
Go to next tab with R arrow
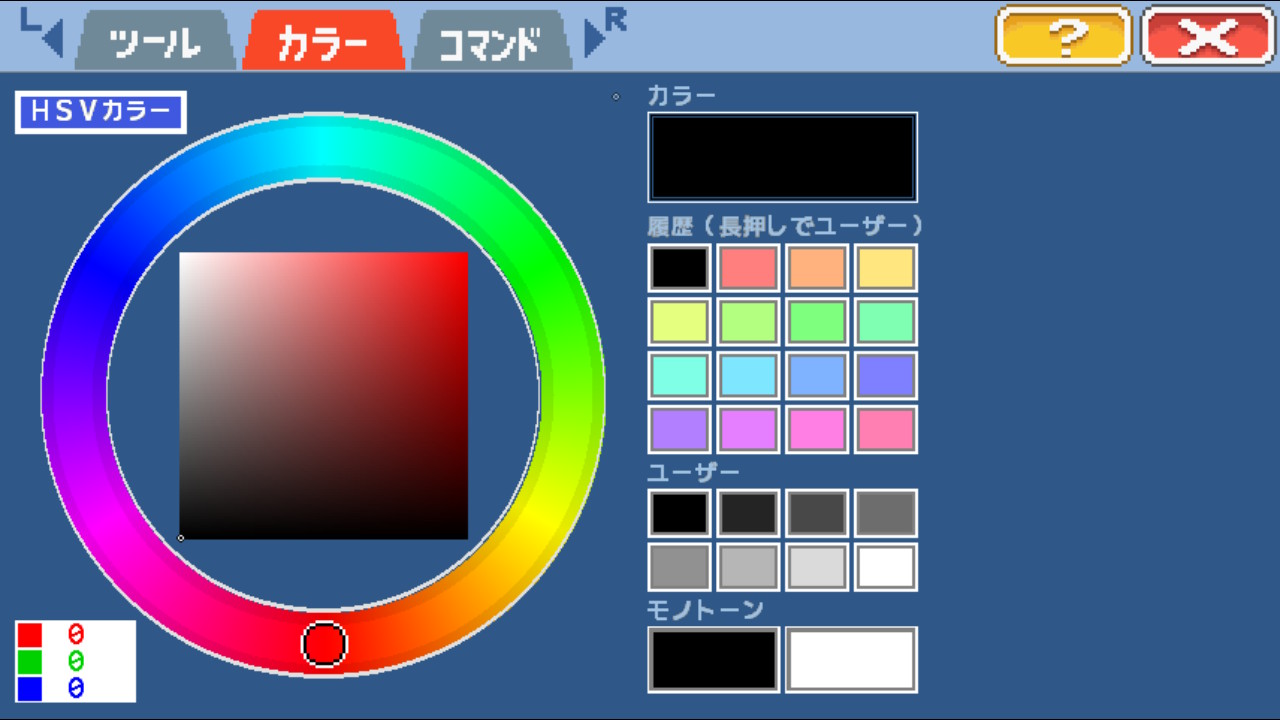point(605,32)
